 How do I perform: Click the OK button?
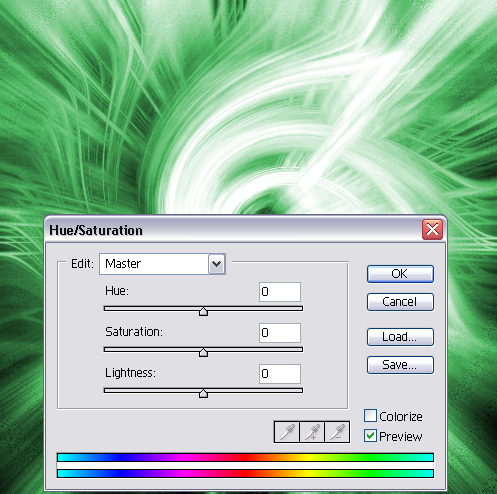[x=400, y=274]
